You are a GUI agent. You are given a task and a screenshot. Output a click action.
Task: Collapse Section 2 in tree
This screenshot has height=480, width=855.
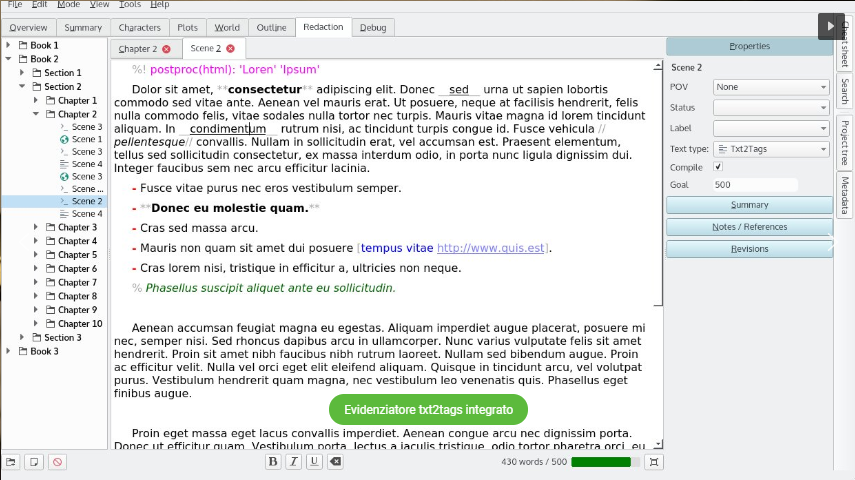[x=22, y=86]
